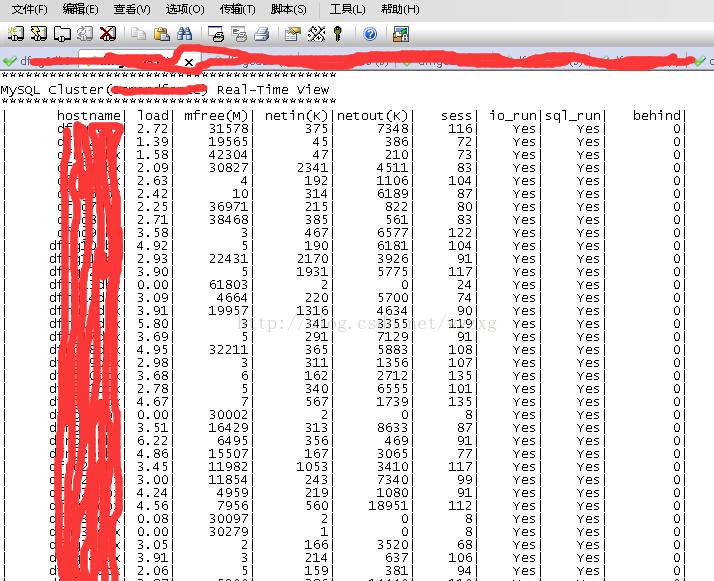Click the Paste clipboard icon

161,34
